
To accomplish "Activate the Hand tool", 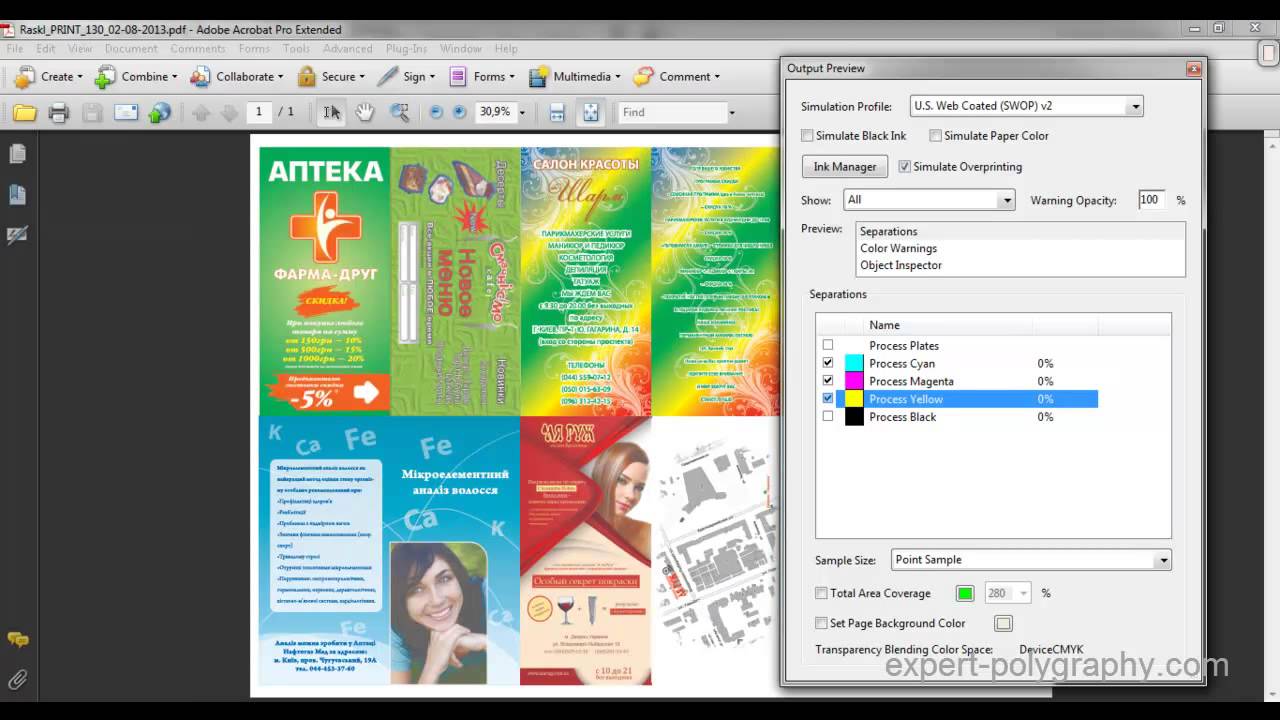I will pos(365,113).
